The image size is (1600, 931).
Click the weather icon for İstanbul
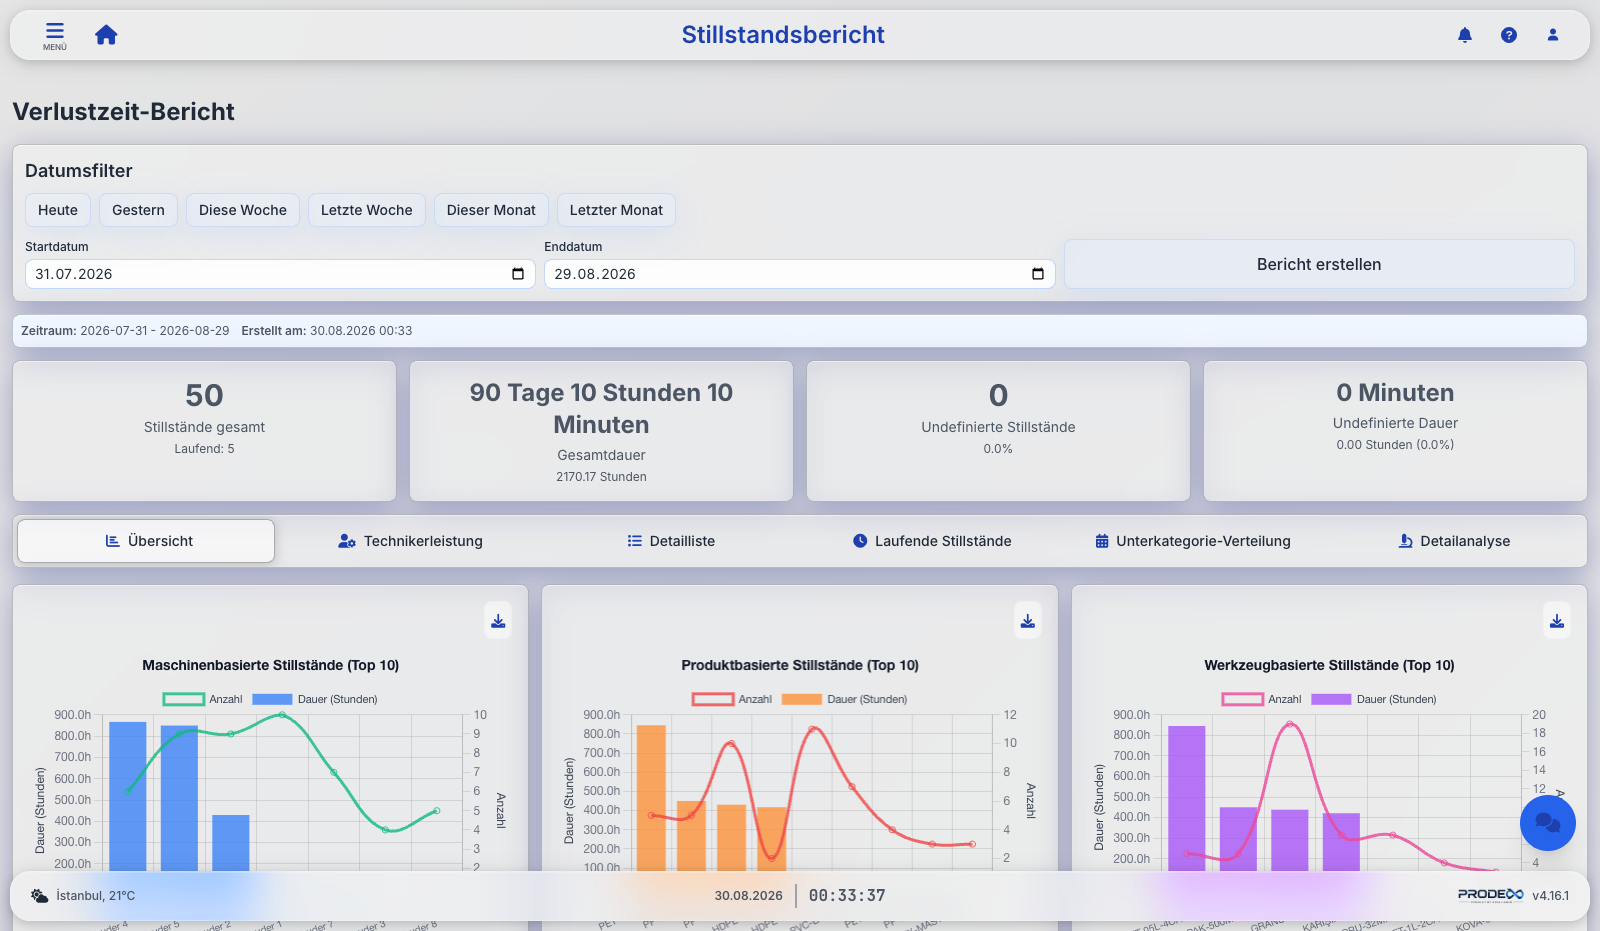pos(39,896)
